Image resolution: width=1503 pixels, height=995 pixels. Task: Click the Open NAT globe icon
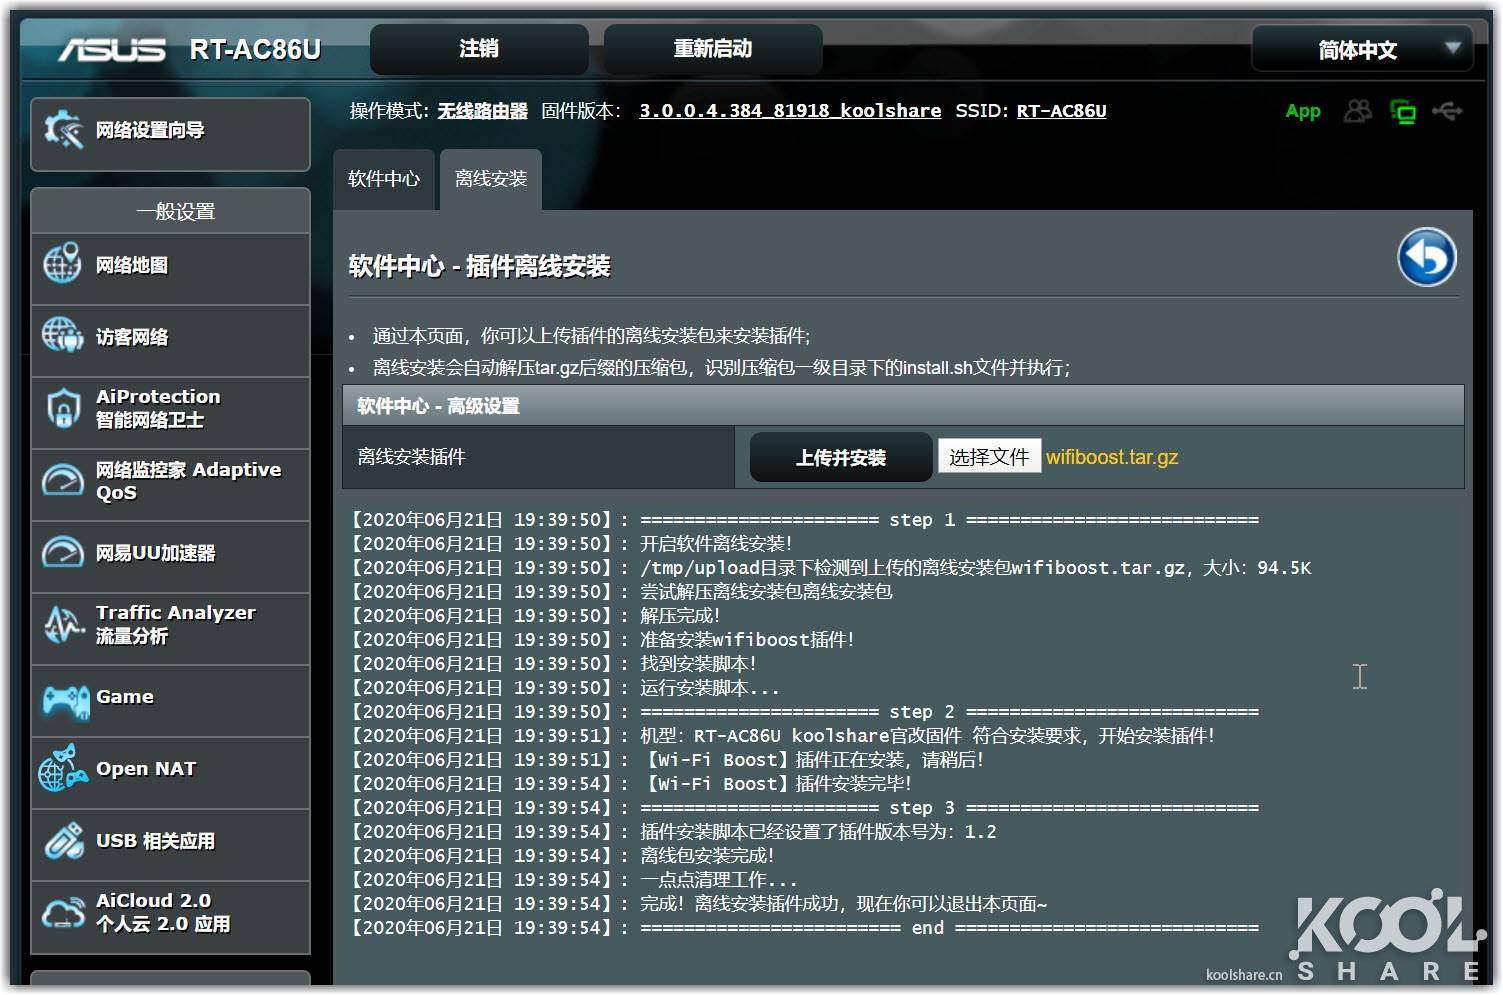pyautogui.click(x=62, y=769)
